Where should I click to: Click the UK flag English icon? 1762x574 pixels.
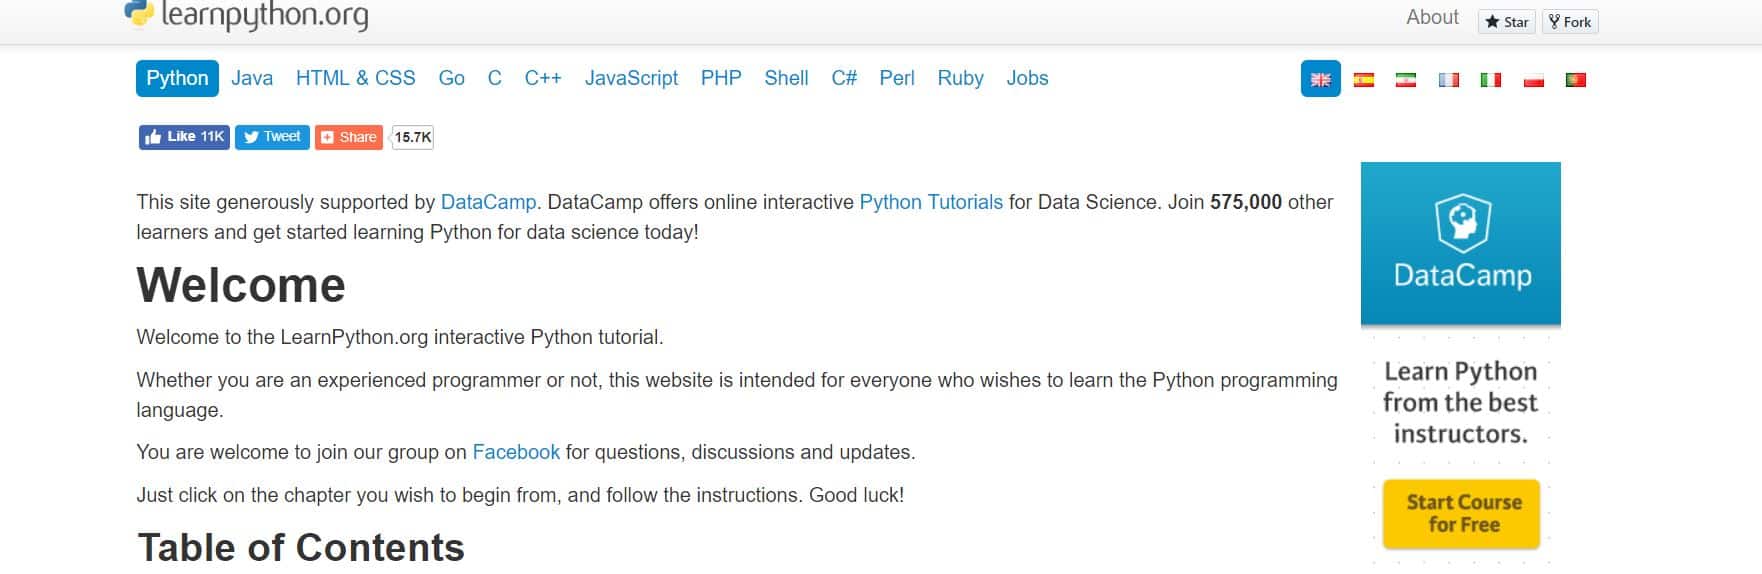pos(1320,80)
